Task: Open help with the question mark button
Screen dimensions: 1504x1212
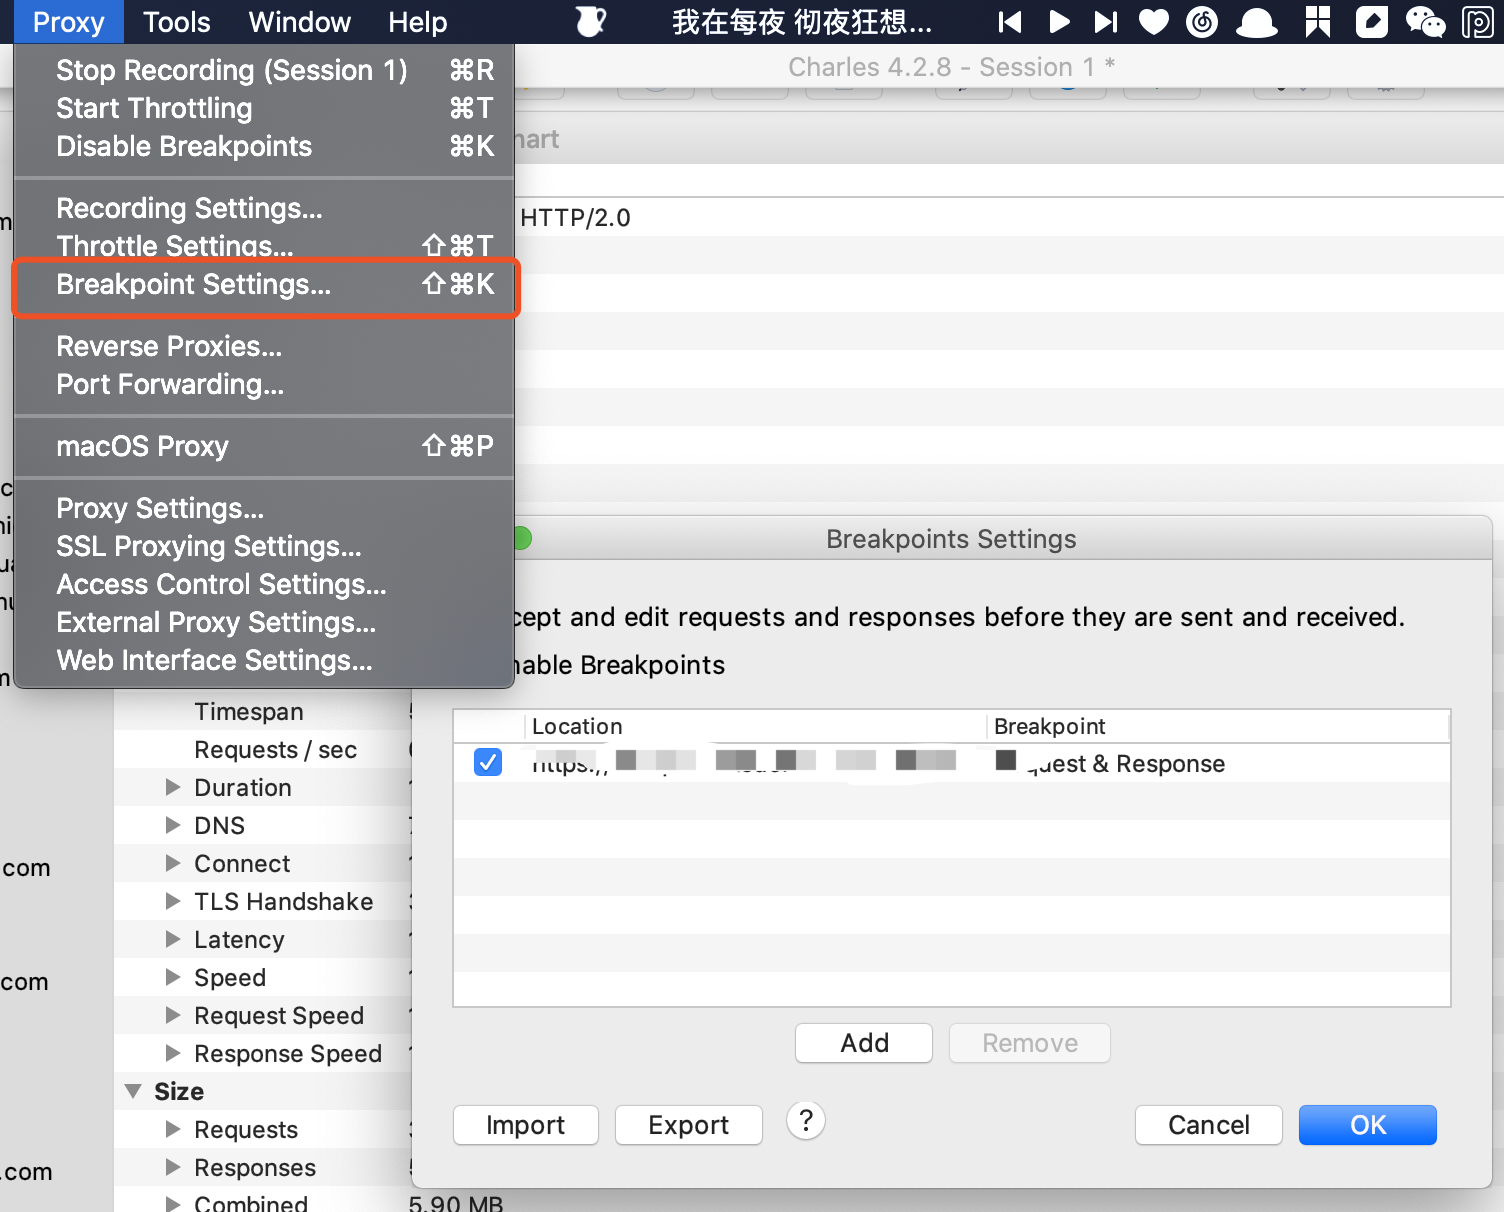Action: [806, 1121]
